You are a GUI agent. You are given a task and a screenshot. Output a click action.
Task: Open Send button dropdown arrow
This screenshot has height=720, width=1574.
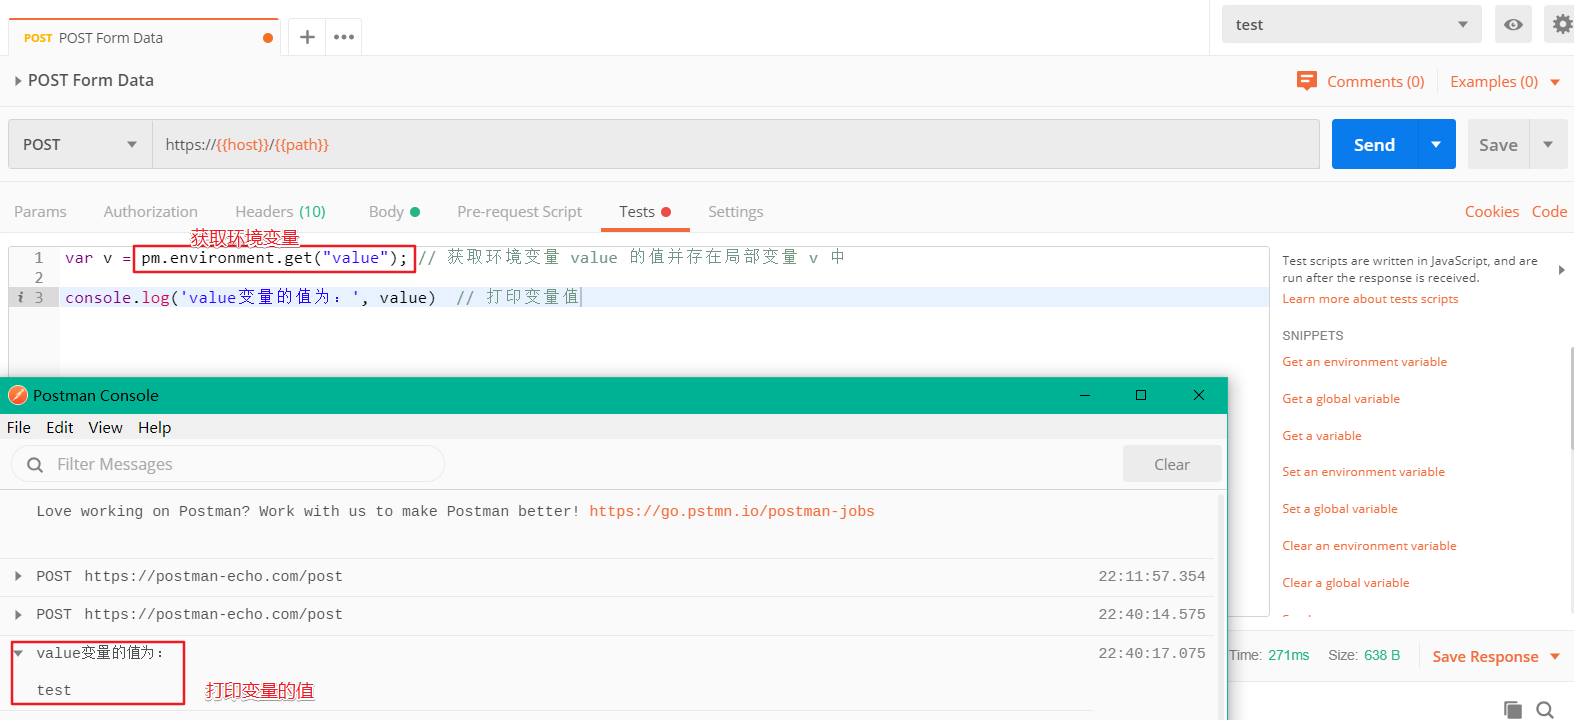(1436, 144)
